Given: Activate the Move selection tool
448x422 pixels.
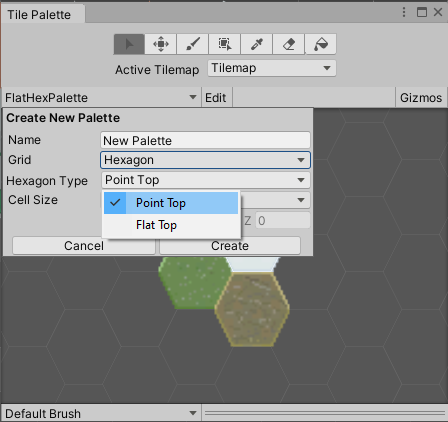Looking at the screenshot, I should pyautogui.click(x=161, y=44).
